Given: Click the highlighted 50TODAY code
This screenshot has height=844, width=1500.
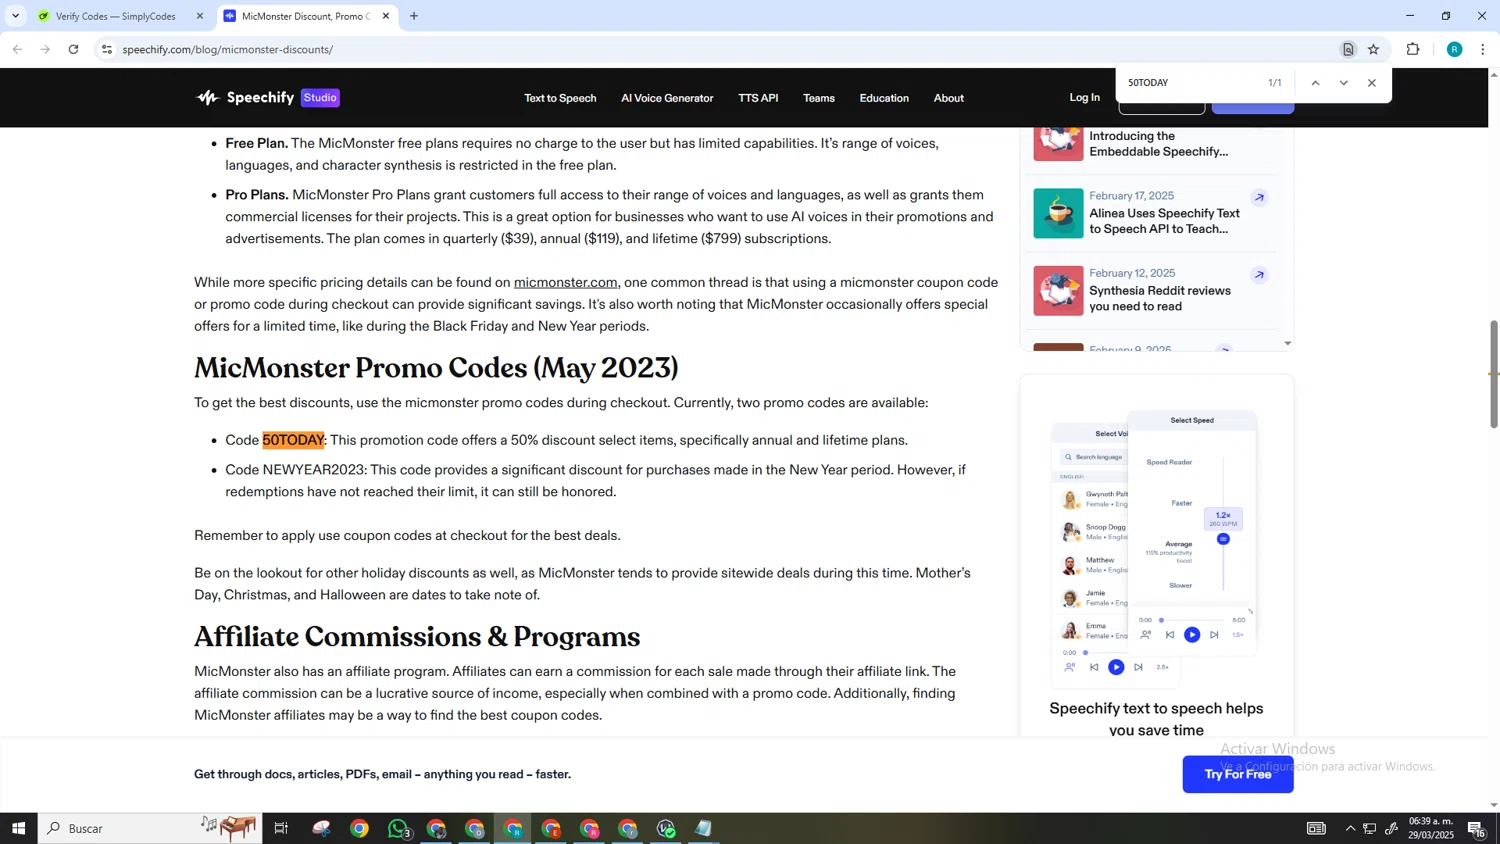Looking at the screenshot, I should coord(293,440).
